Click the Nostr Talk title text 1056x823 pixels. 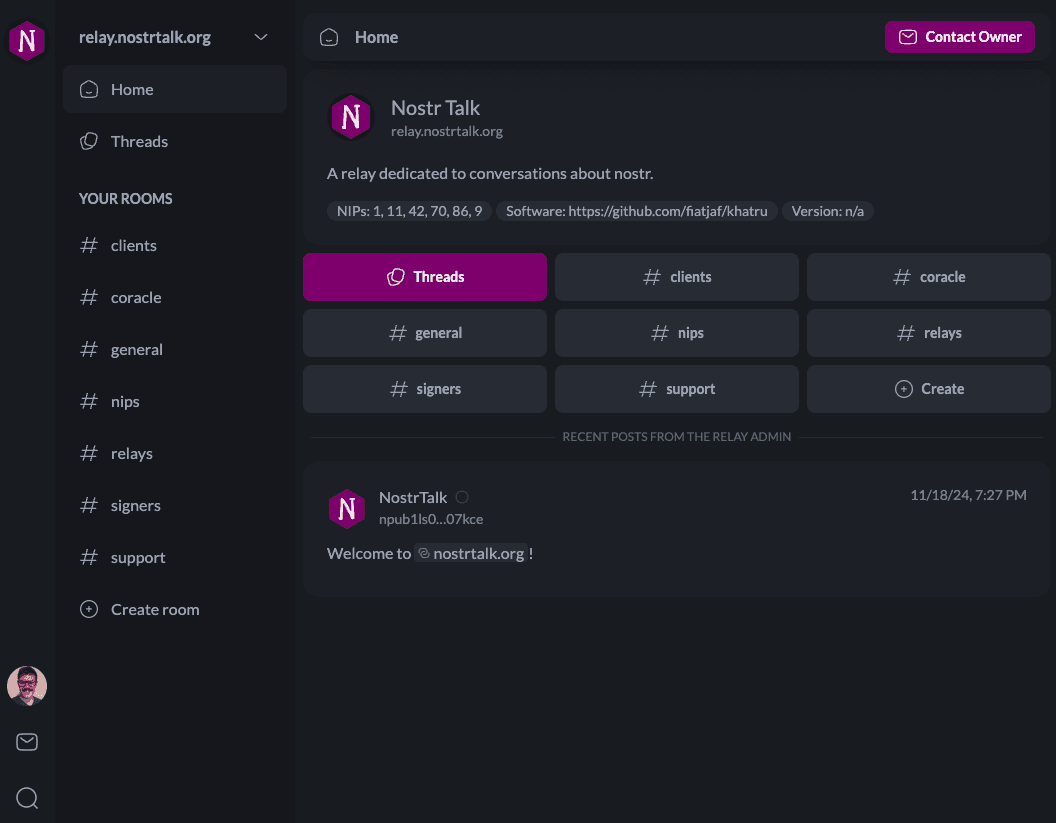tap(435, 108)
